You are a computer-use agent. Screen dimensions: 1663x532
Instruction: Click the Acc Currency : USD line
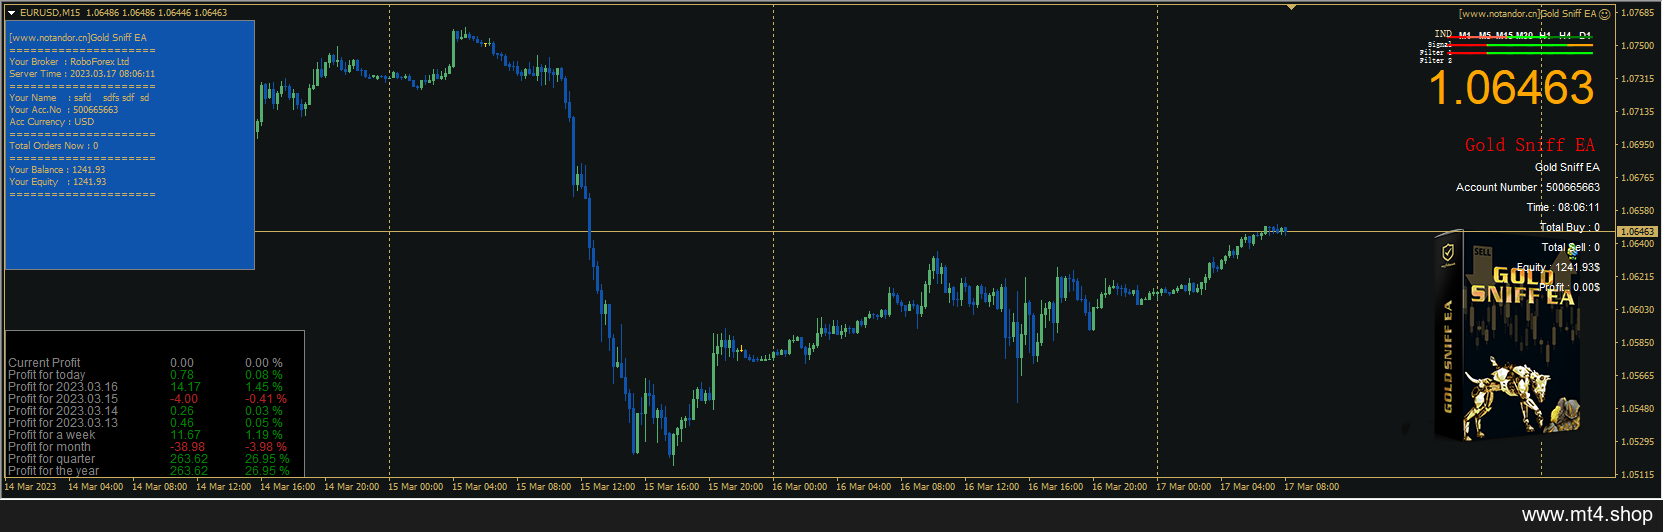pyautogui.click(x=52, y=122)
